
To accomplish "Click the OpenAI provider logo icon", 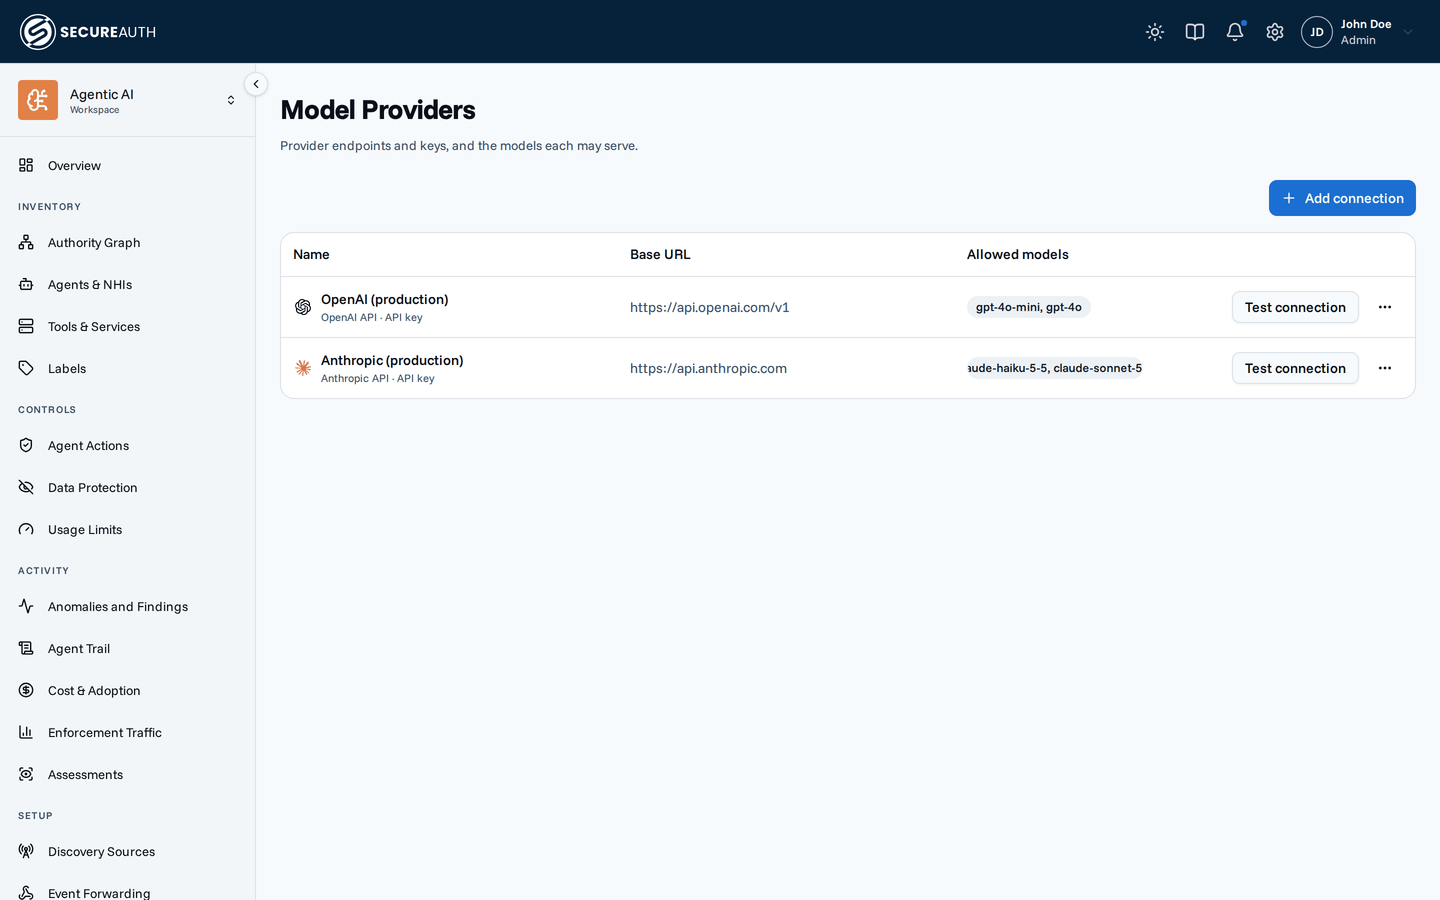I will click(303, 307).
